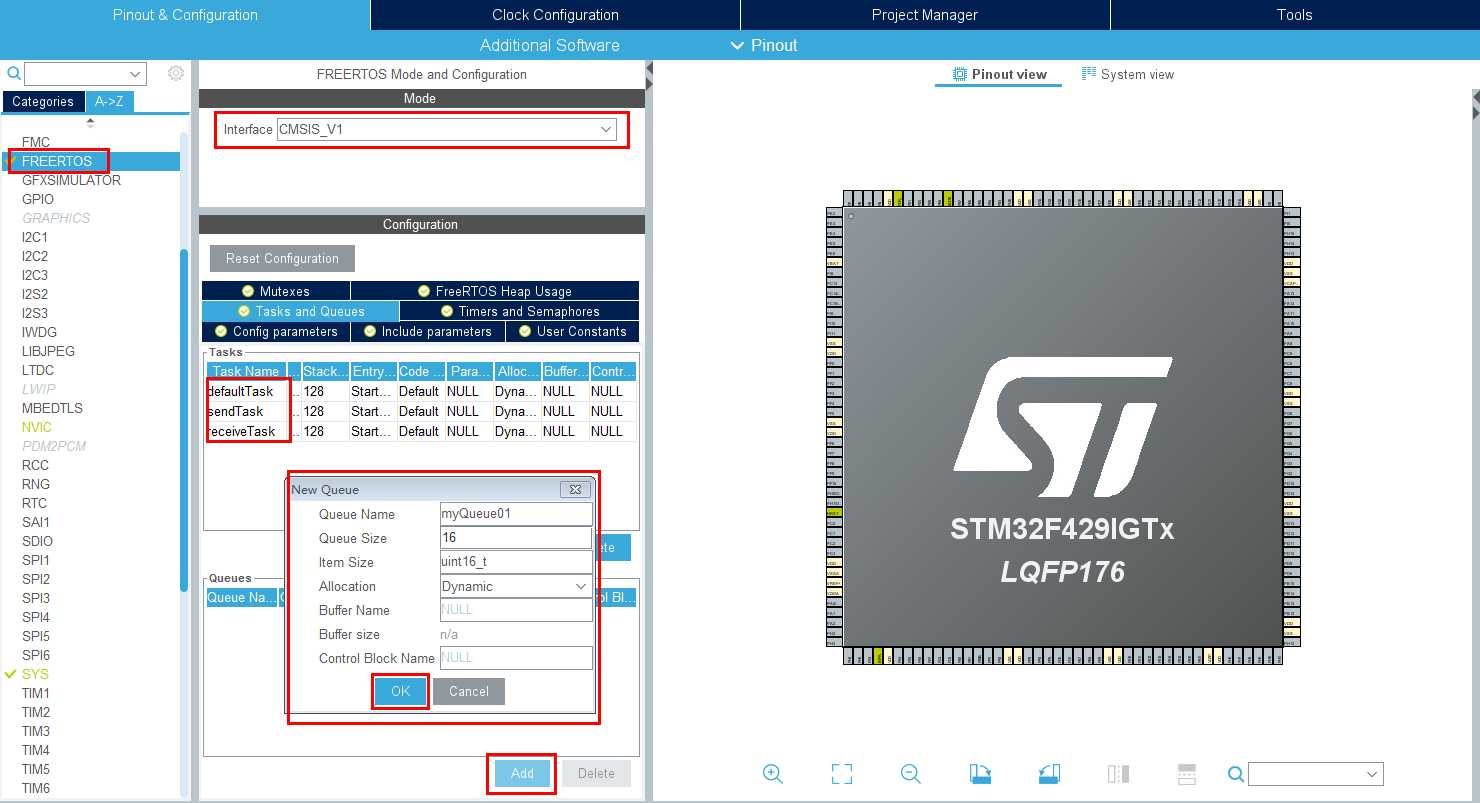
Task: Cancel the New Queue dialog
Action: tap(469, 691)
